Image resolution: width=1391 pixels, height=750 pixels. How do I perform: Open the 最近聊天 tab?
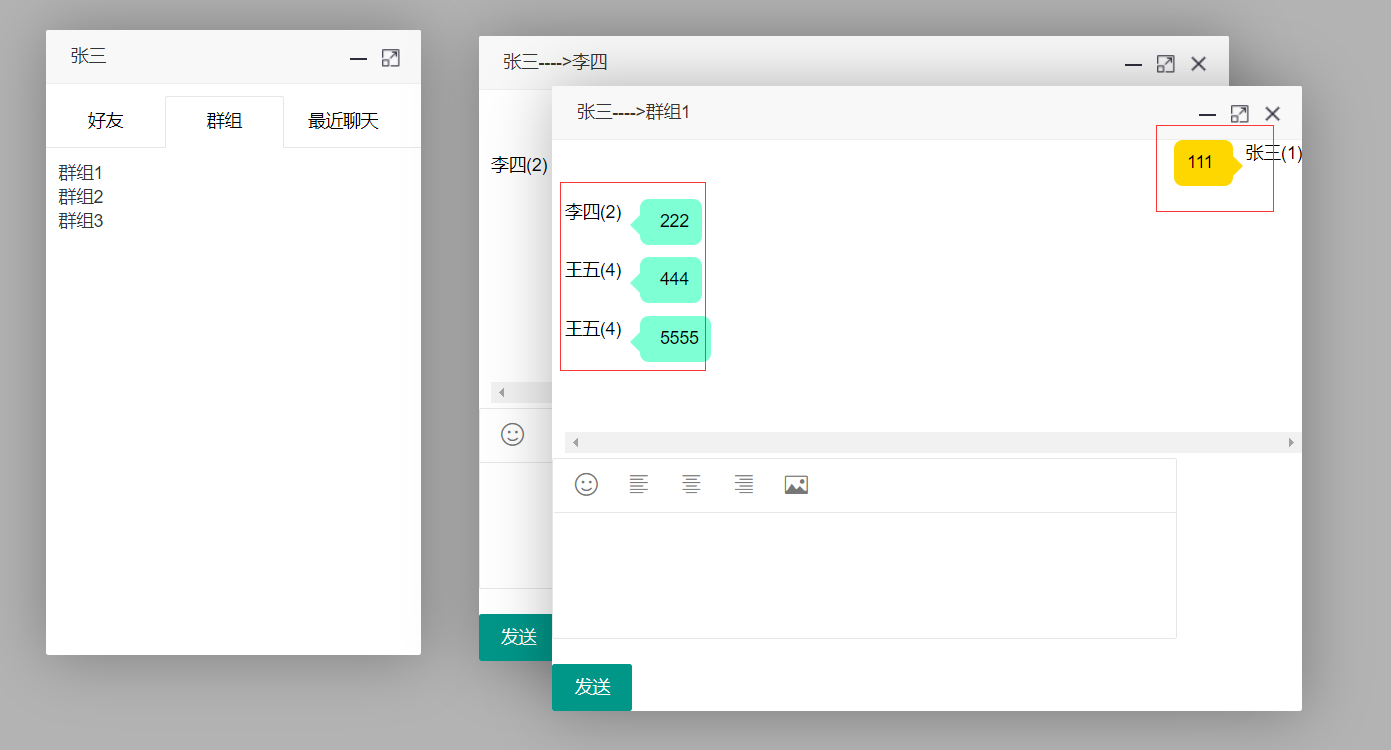(343, 122)
